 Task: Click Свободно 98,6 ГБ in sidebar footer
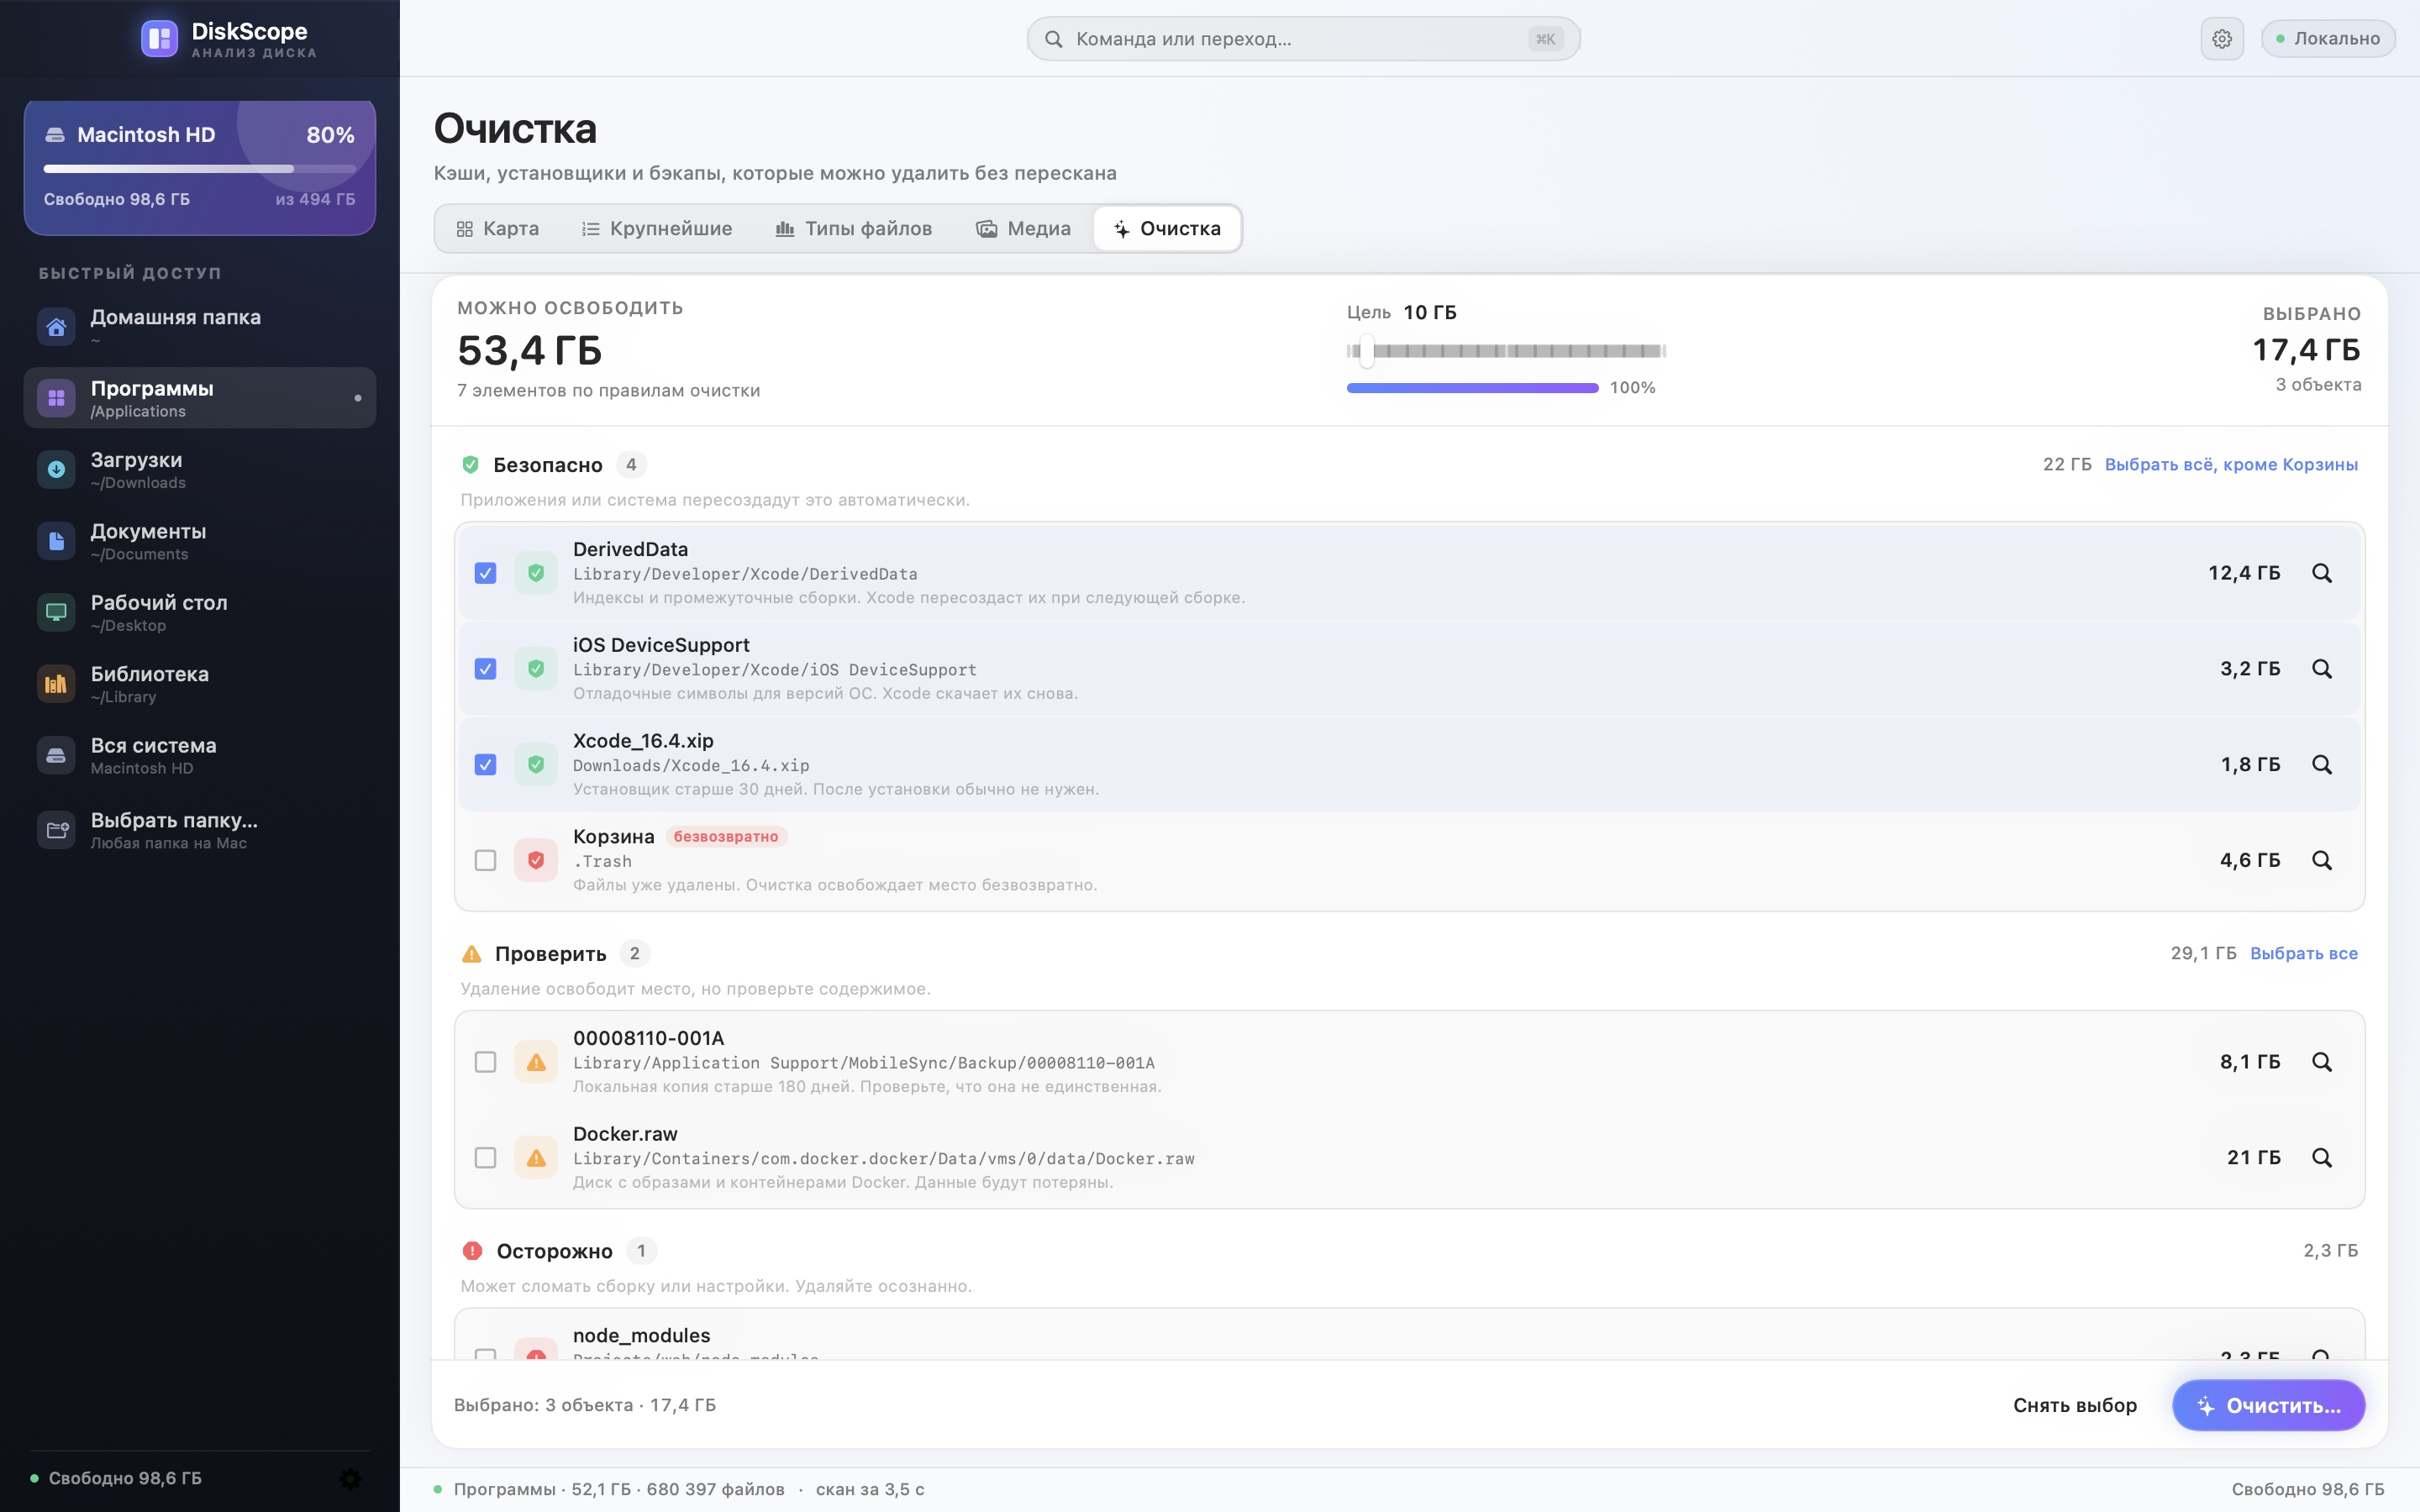(x=125, y=1478)
